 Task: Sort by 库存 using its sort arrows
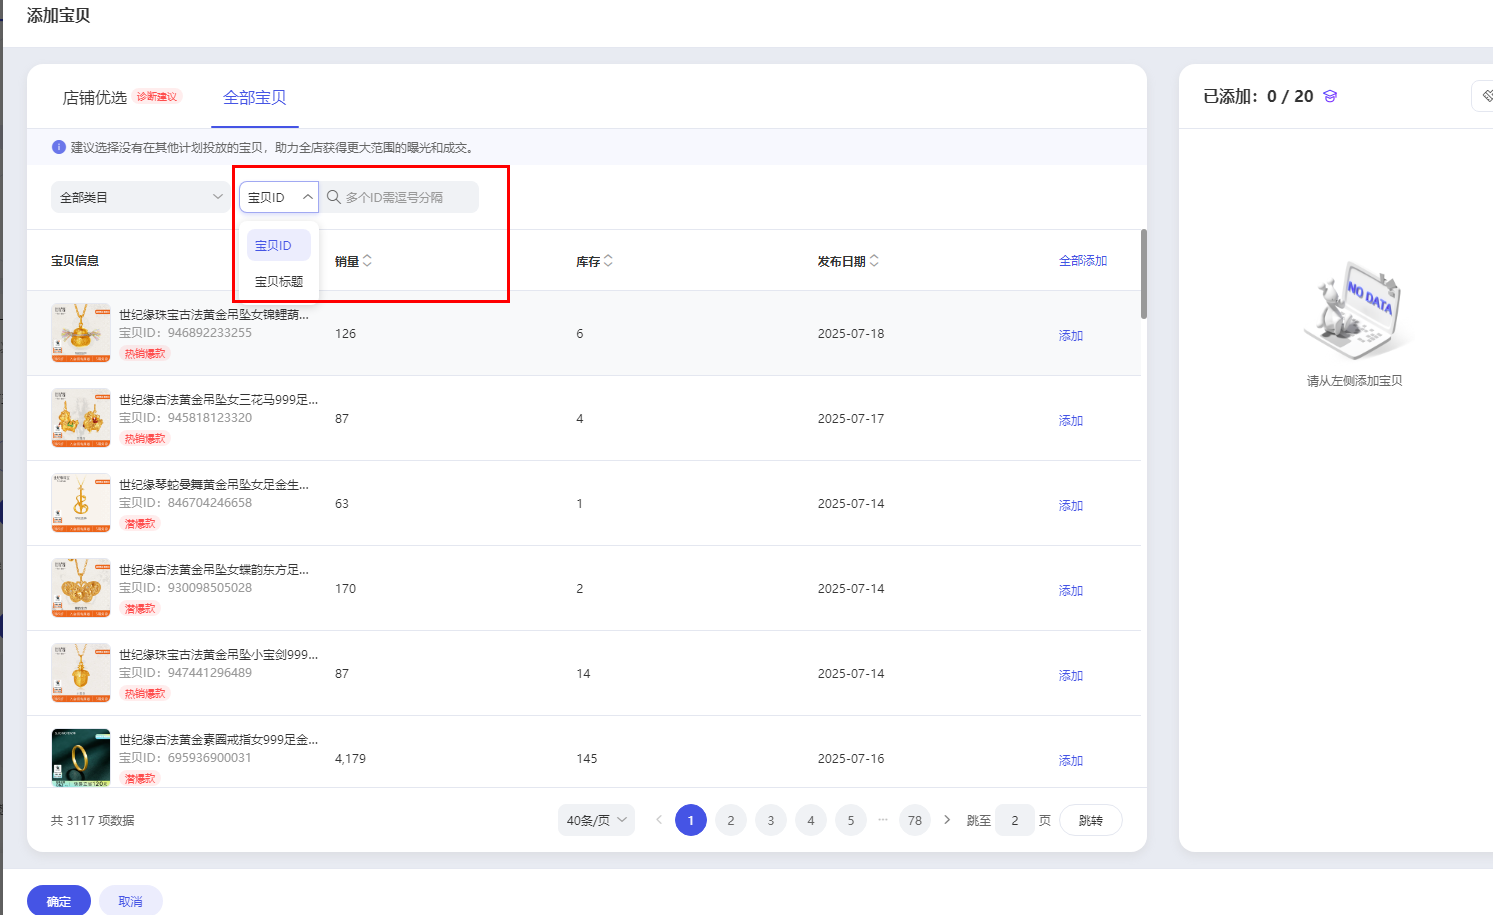tap(608, 261)
